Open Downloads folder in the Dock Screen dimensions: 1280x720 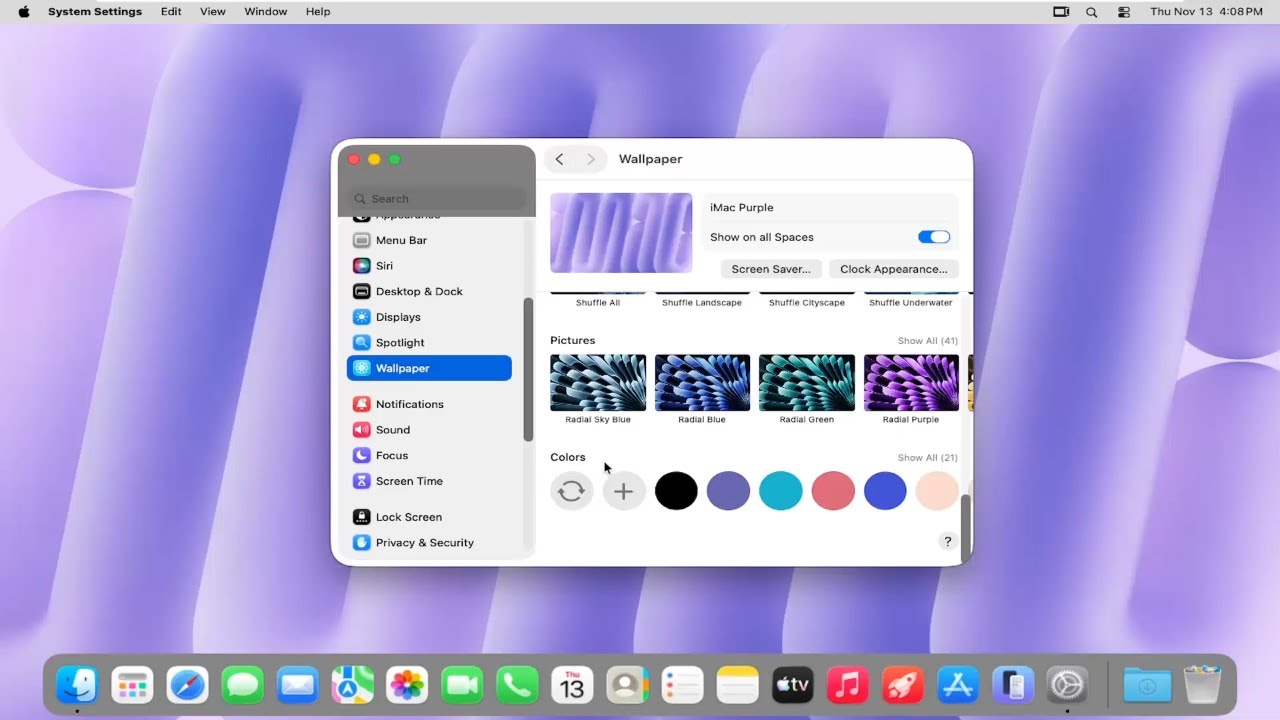[x=1147, y=685]
